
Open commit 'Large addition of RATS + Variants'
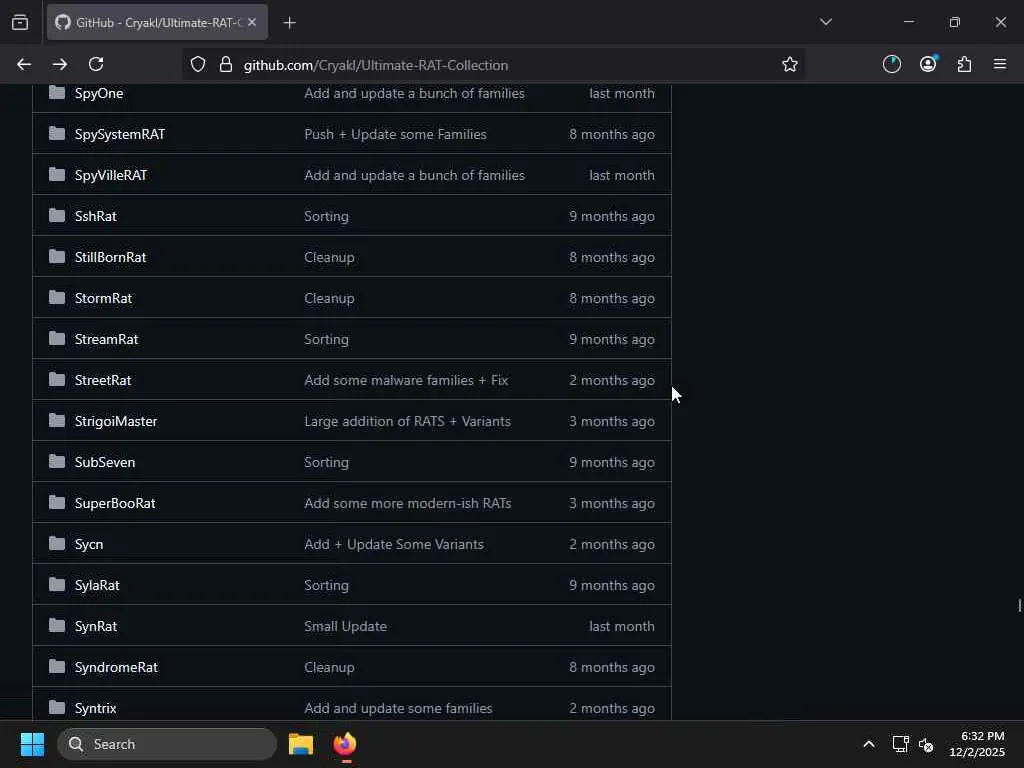[408, 421]
